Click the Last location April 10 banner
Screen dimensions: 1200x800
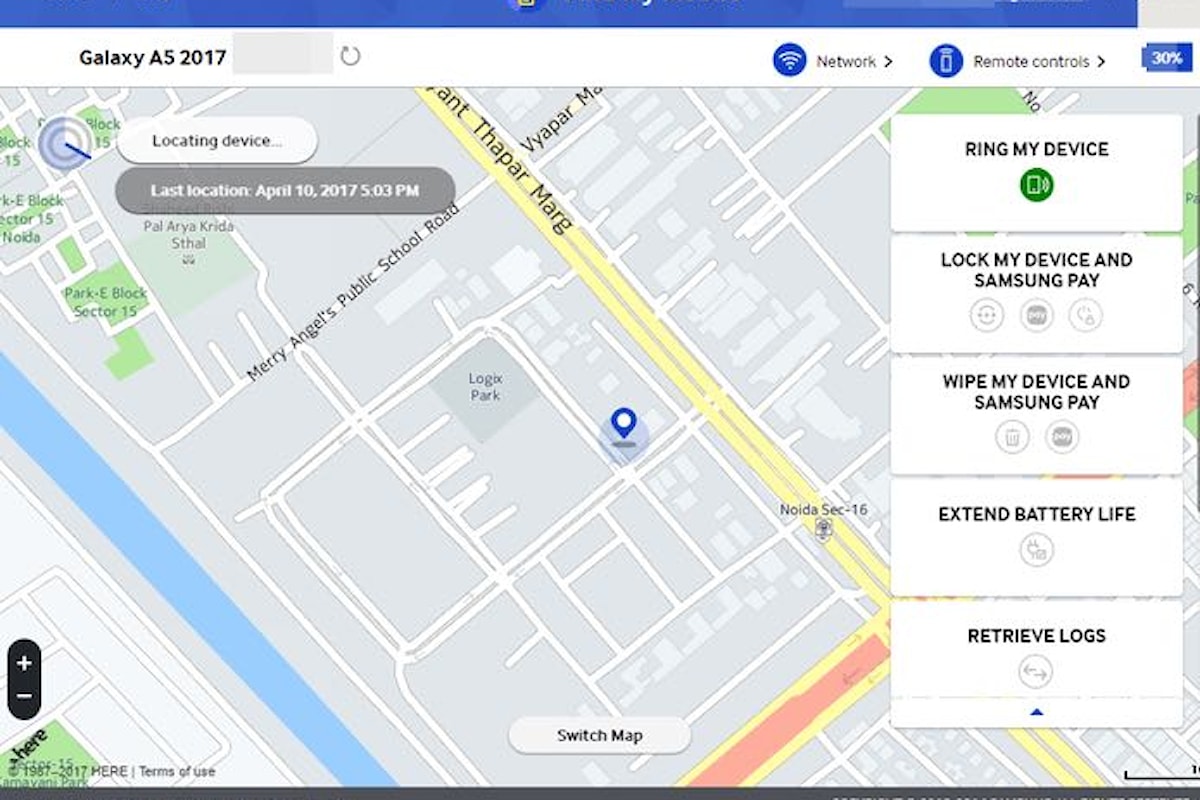(x=285, y=190)
